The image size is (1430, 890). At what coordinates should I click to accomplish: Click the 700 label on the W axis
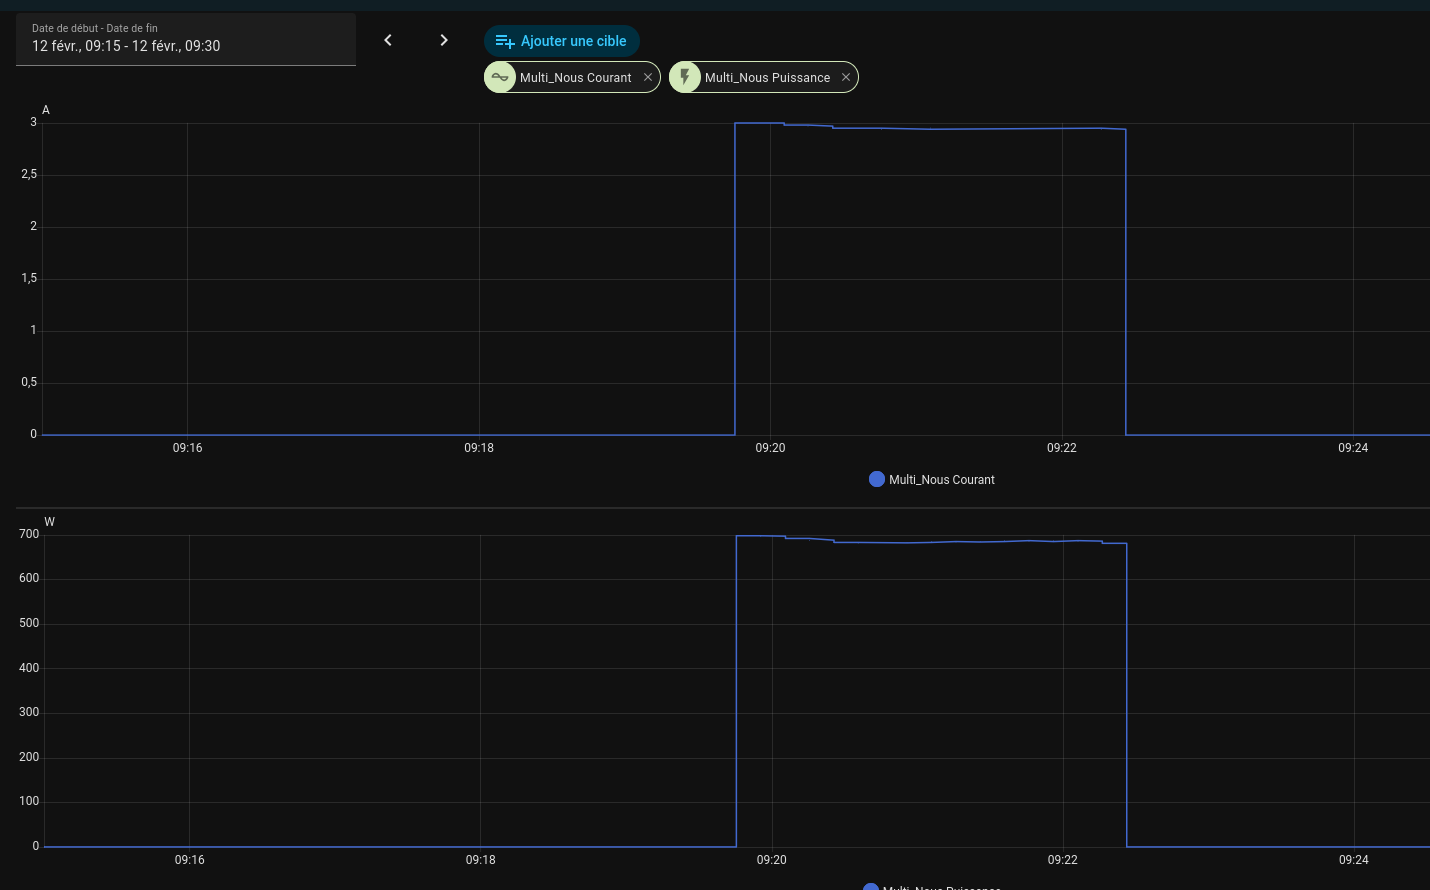29,534
